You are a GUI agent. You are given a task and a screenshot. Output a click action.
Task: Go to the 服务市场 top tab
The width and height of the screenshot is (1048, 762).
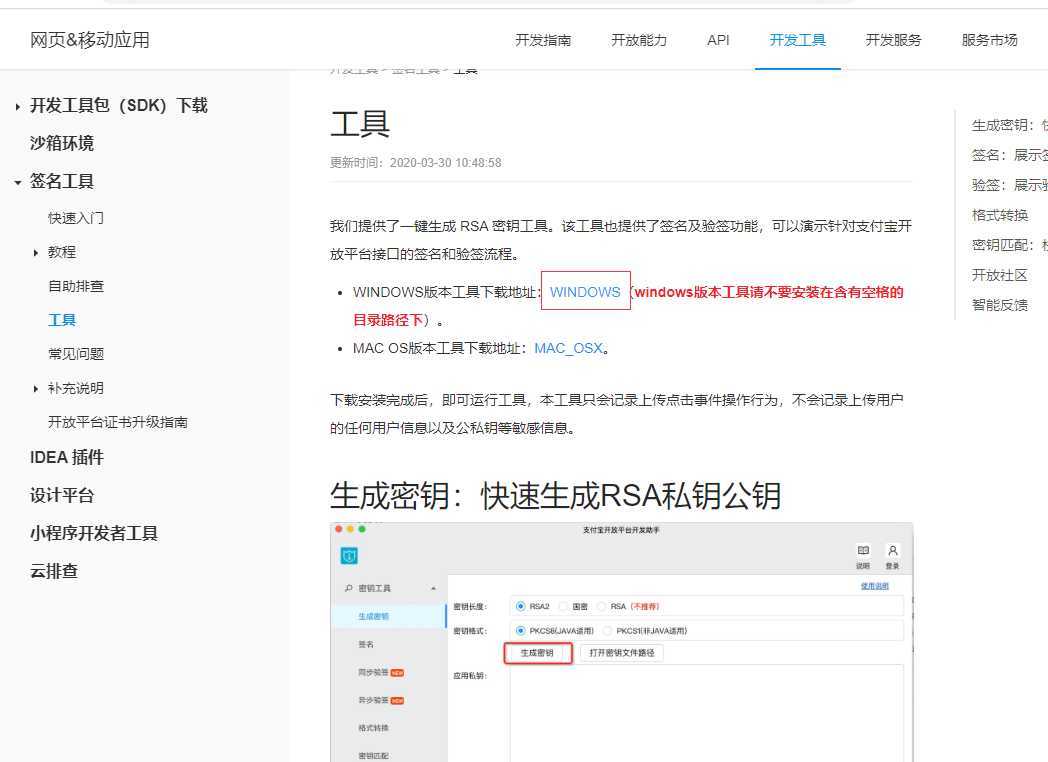pos(989,40)
